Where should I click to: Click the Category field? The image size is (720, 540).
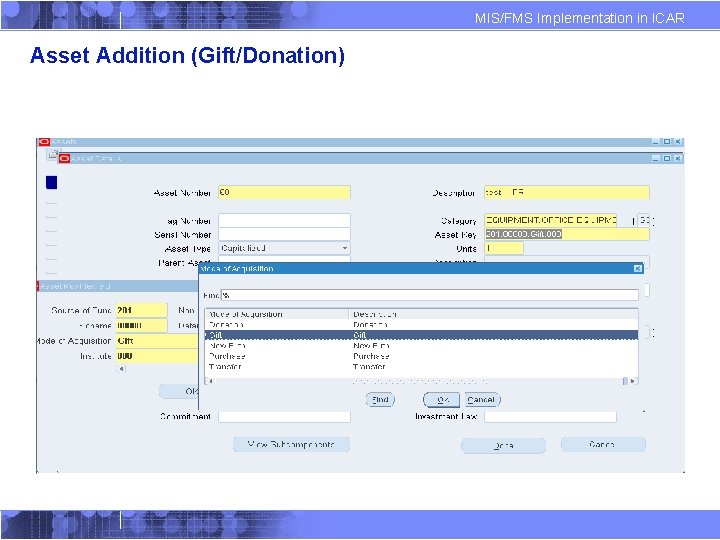pos(550,220)
